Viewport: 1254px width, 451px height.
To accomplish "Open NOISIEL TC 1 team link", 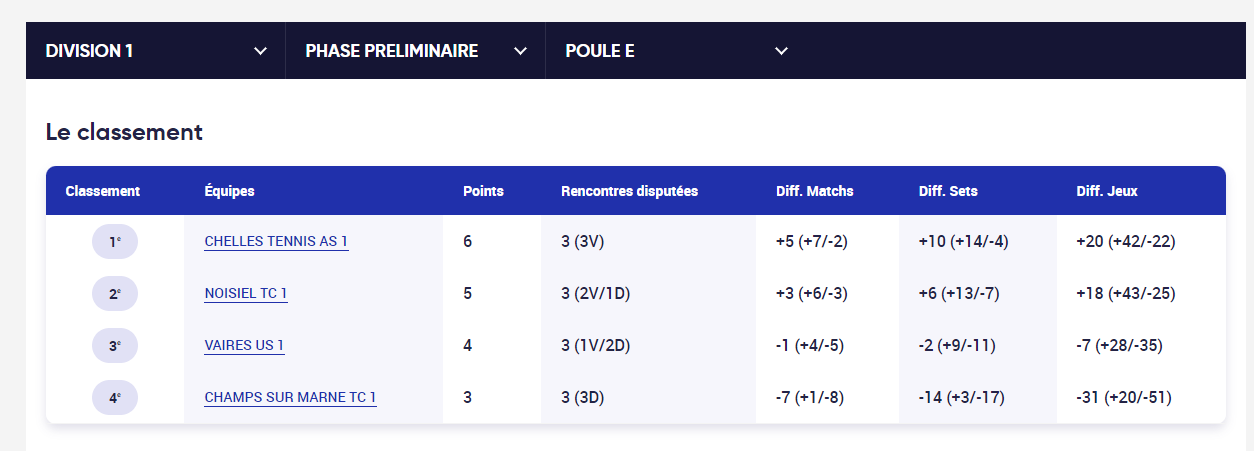I will [x=246, y=293].
